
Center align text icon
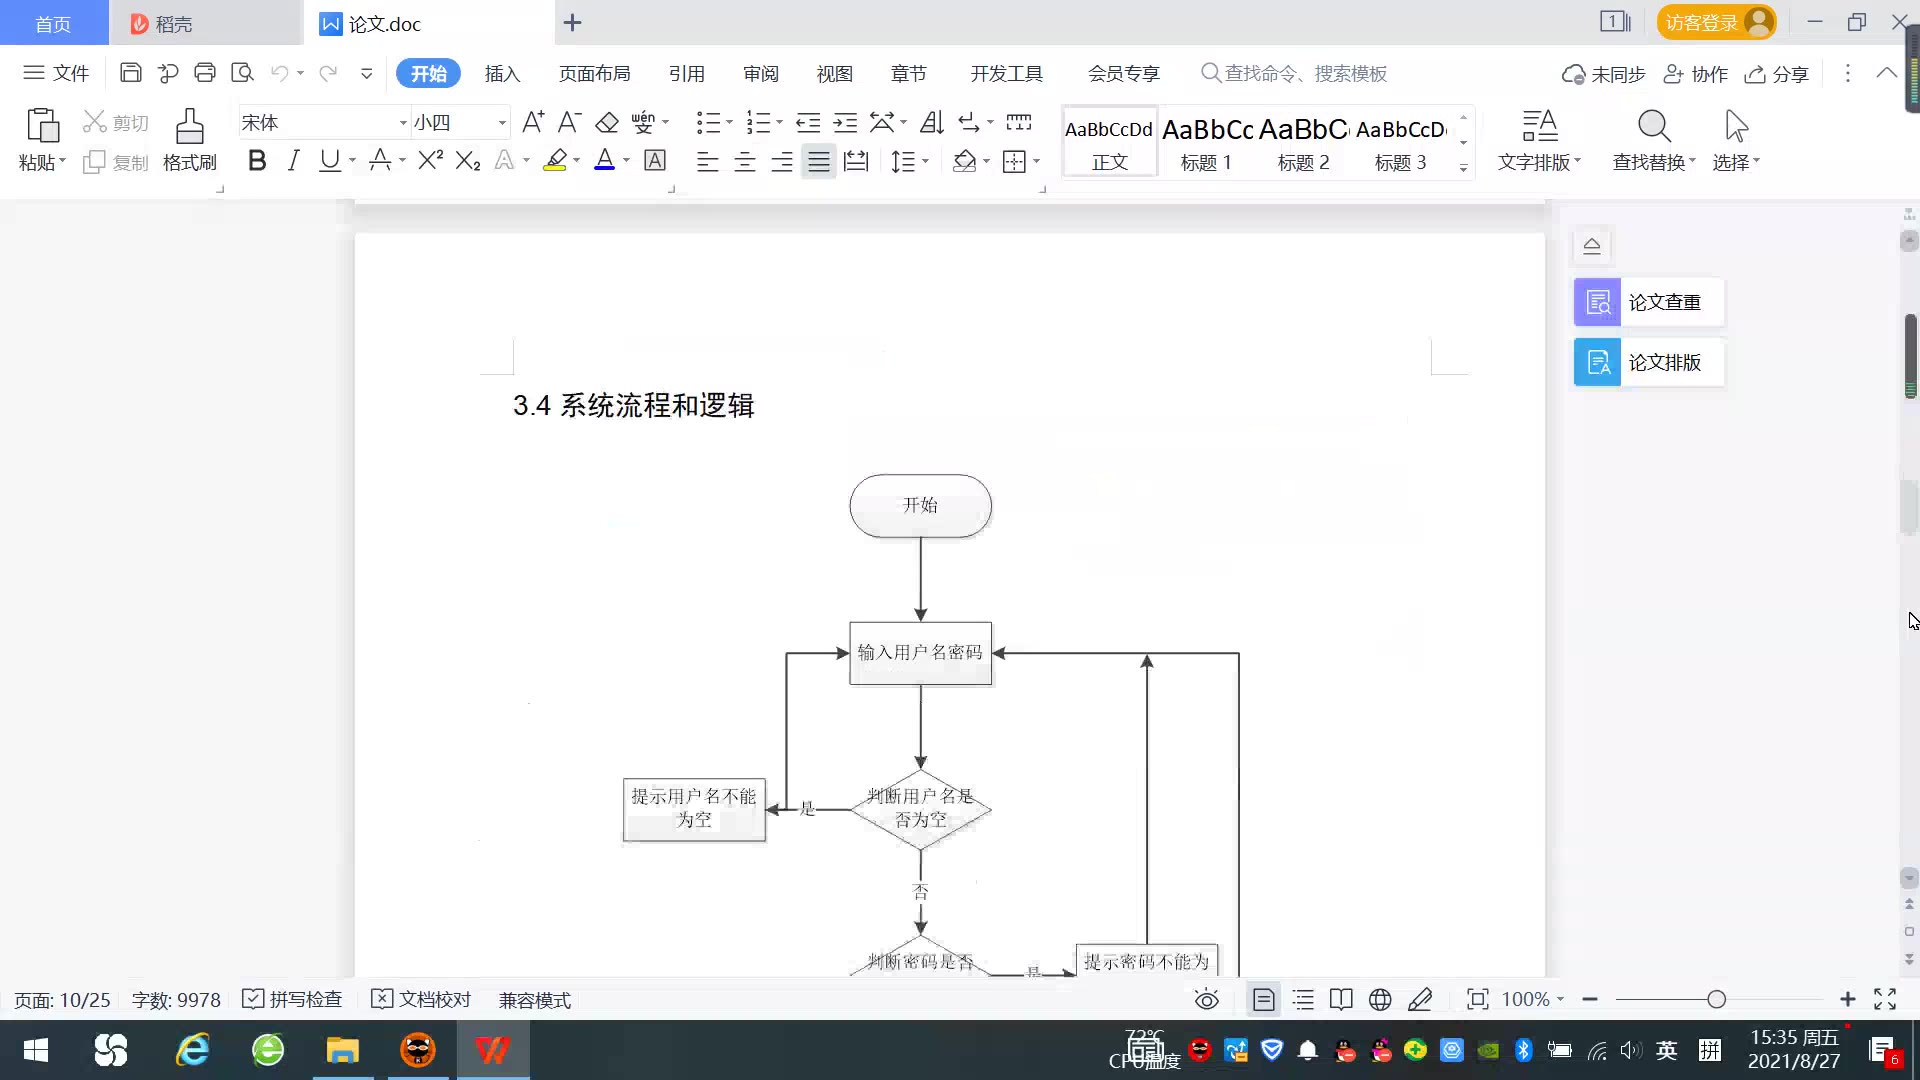pos(745,162)
